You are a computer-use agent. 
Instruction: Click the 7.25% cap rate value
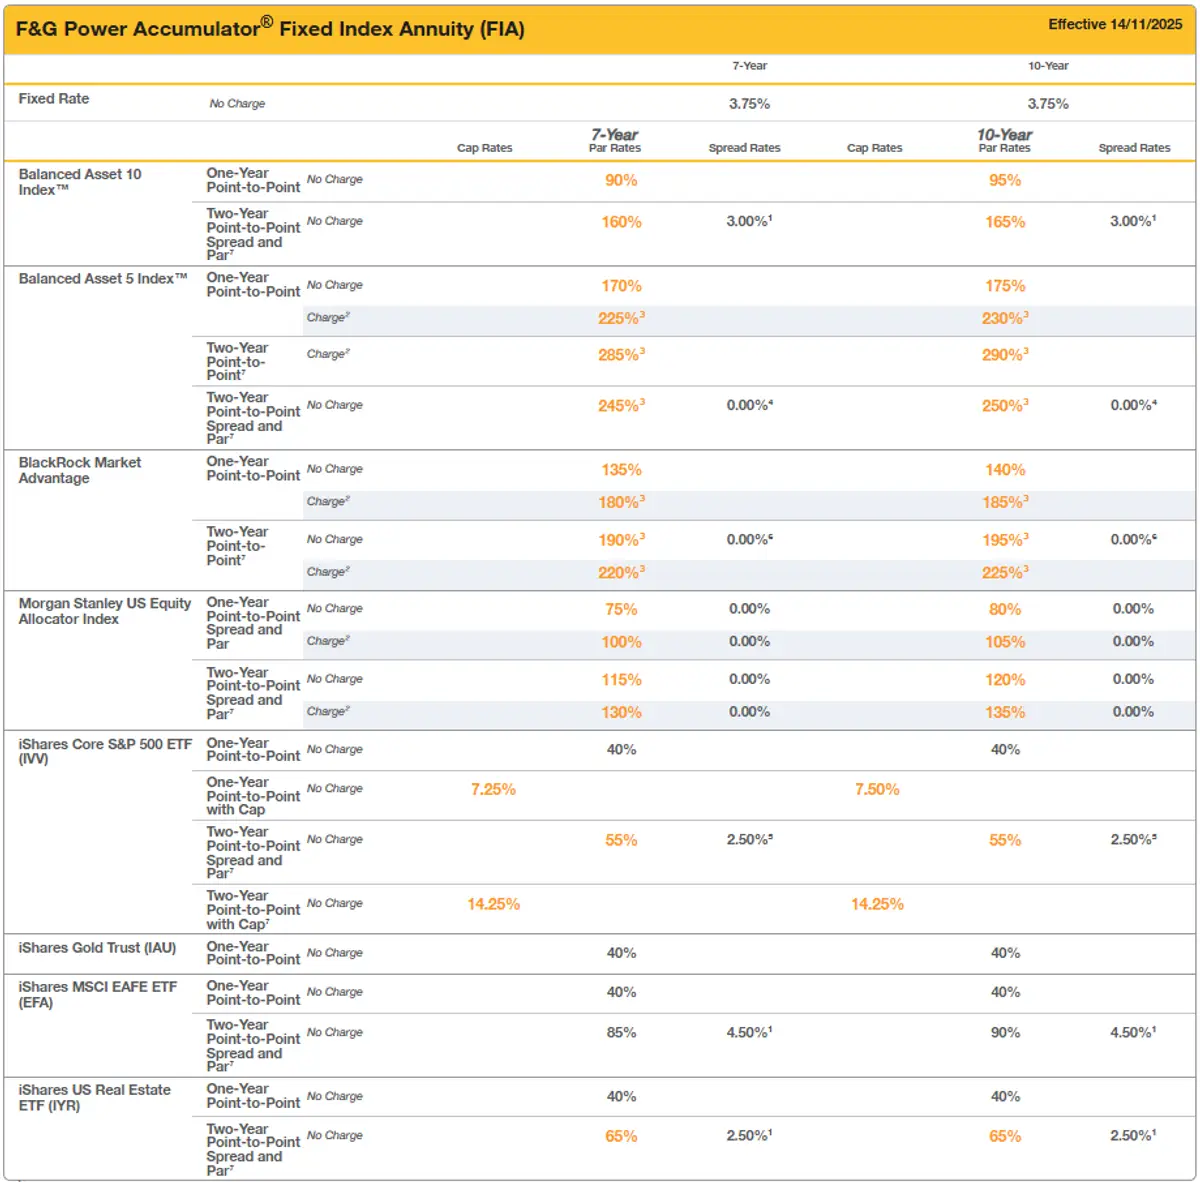click(x=493, y=790)
